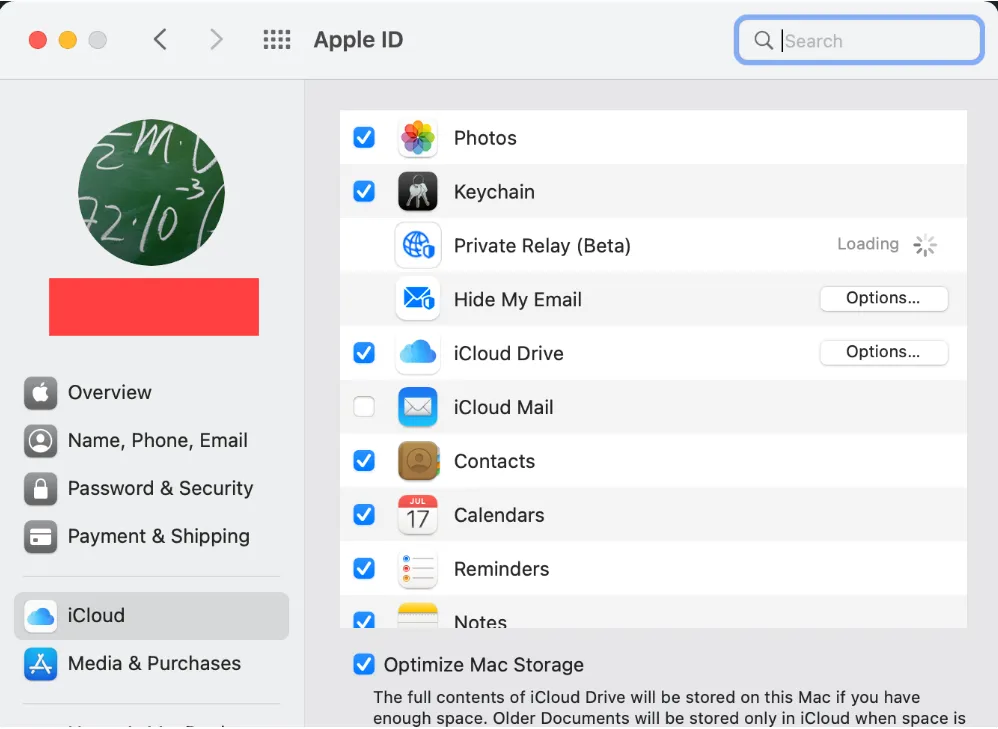The image size is (998, 729).
Task: Click the iCloud Drive cloud icon
Action: coord(418,353)
